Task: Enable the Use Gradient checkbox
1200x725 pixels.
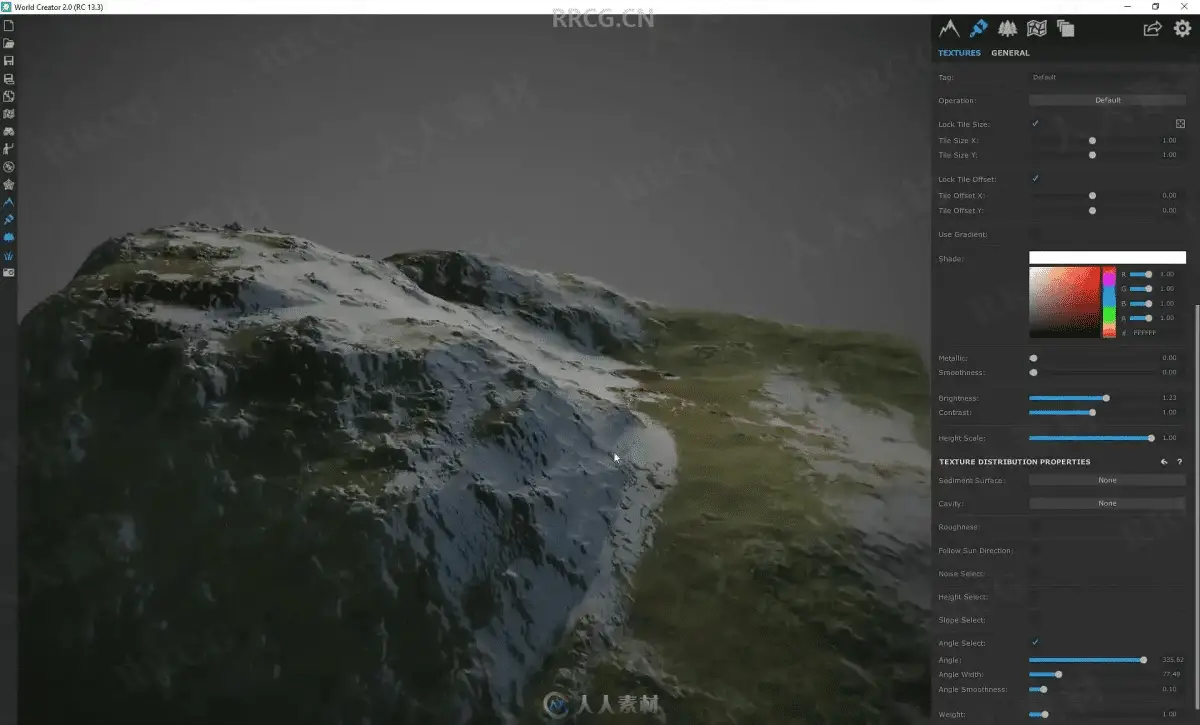Action: (1035, 234)
